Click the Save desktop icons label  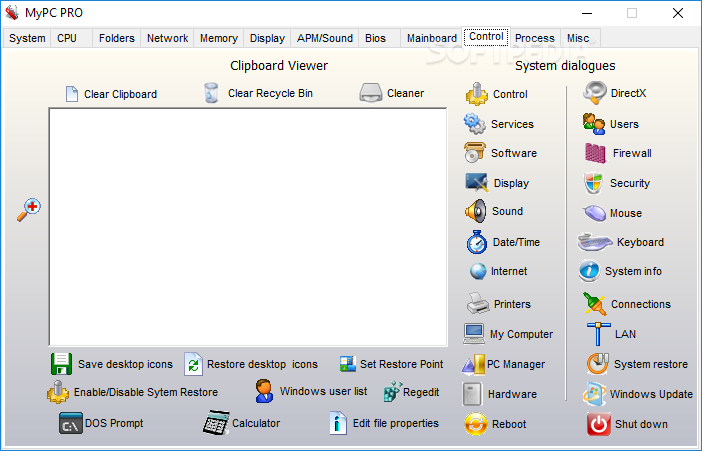[125, 364]
